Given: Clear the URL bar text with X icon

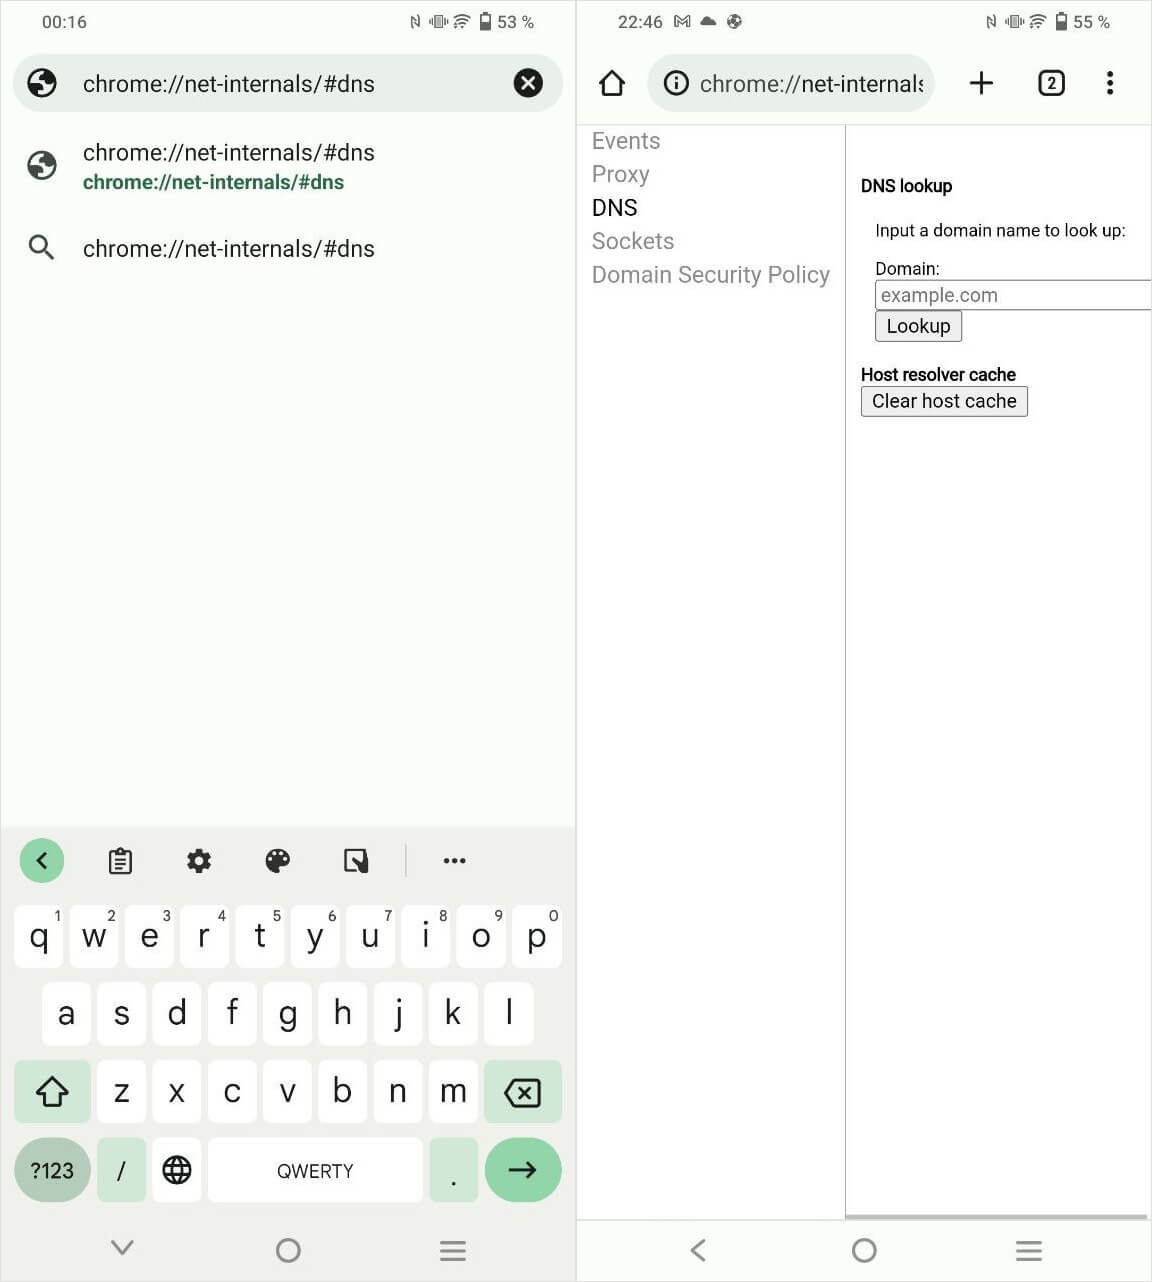Looking at the screenshot, I should click(528, 83).
